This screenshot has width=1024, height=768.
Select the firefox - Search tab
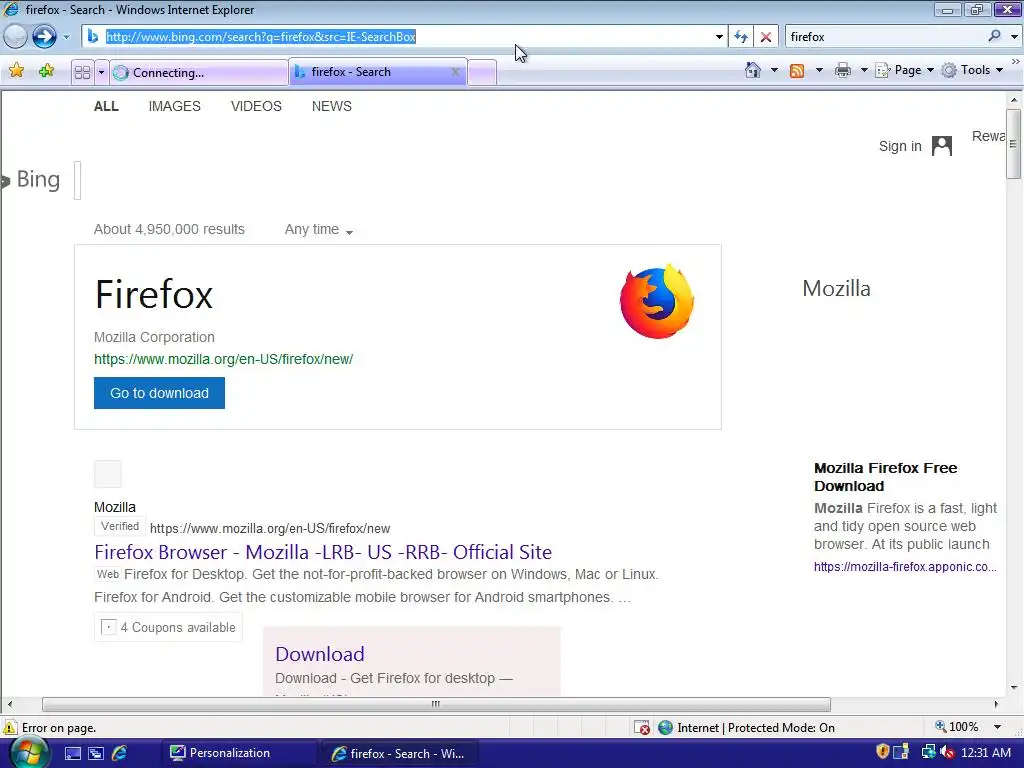tap(377, 72)
